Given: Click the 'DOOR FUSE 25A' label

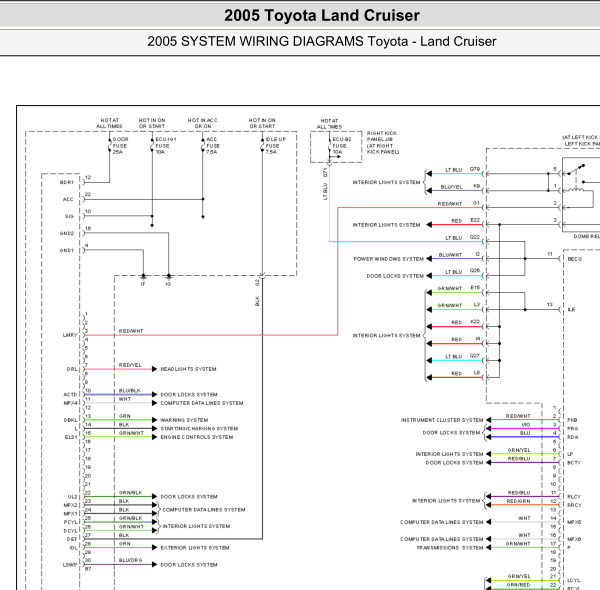Looking at the screenshot, I should [x=120, y=146].
